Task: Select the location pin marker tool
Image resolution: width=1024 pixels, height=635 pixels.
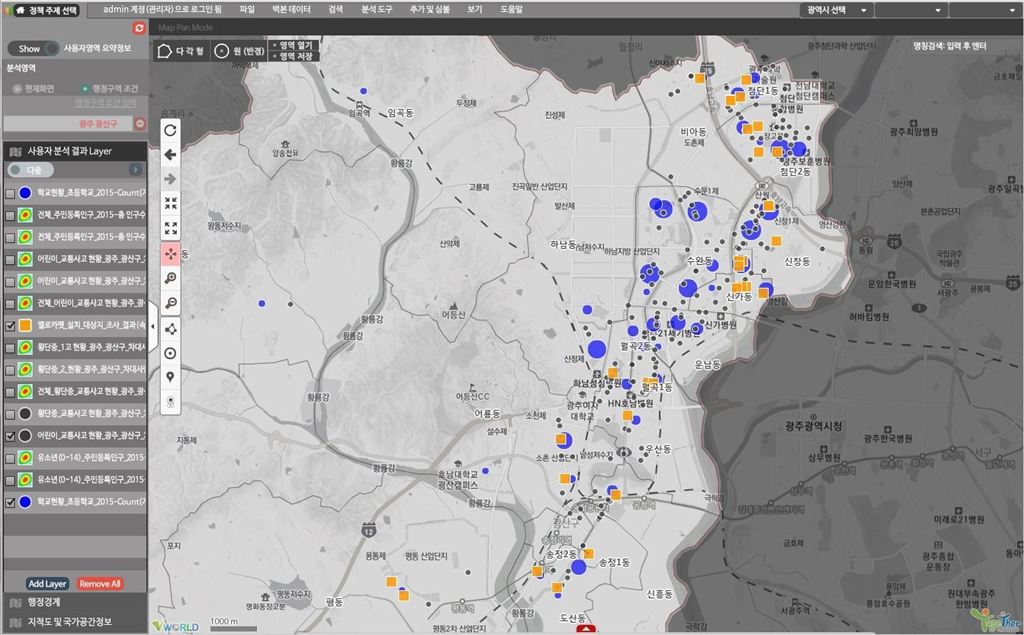Action: (x=171, y=377)
